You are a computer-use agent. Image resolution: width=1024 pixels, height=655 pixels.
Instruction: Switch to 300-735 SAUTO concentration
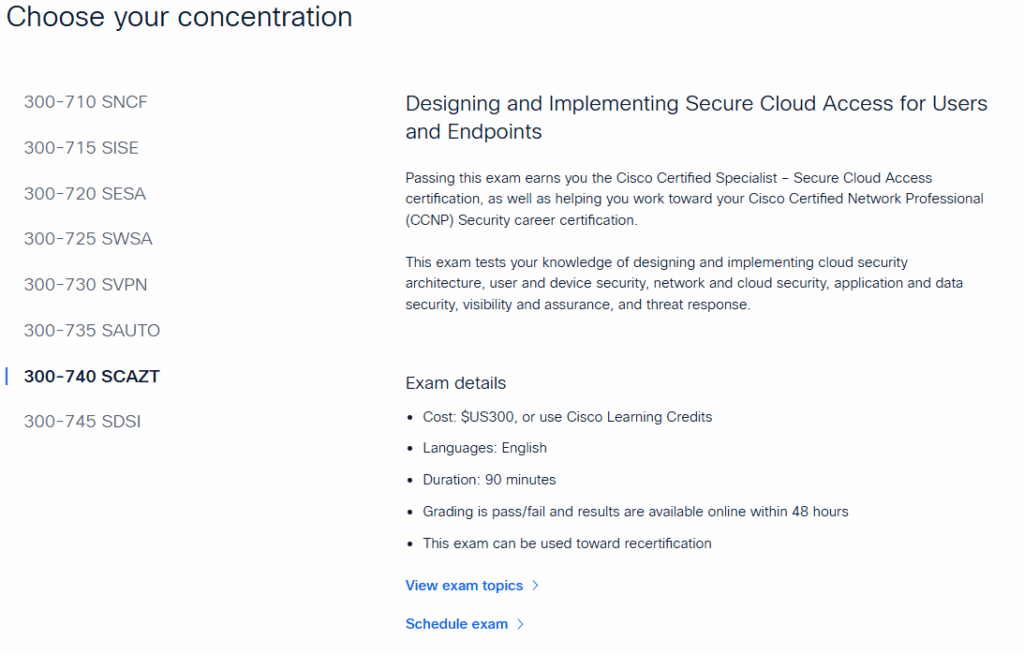point(92,331)
